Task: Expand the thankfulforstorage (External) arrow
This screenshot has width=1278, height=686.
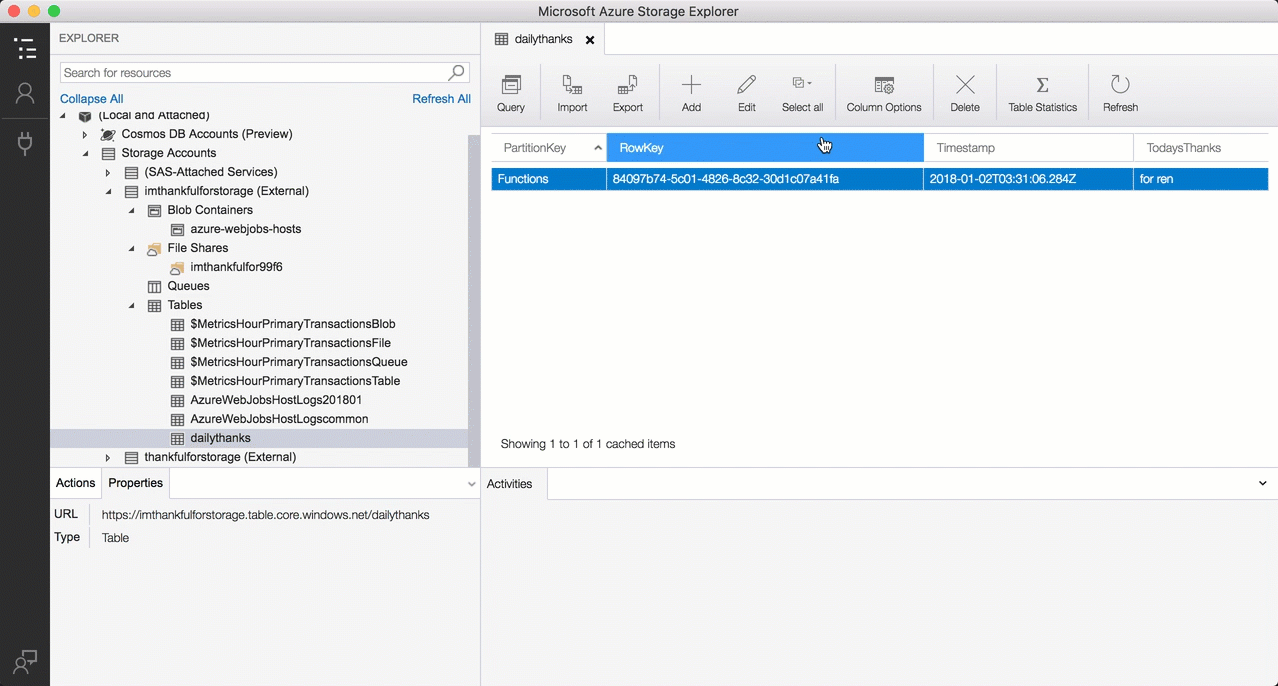Action: [x=108, y=457]
